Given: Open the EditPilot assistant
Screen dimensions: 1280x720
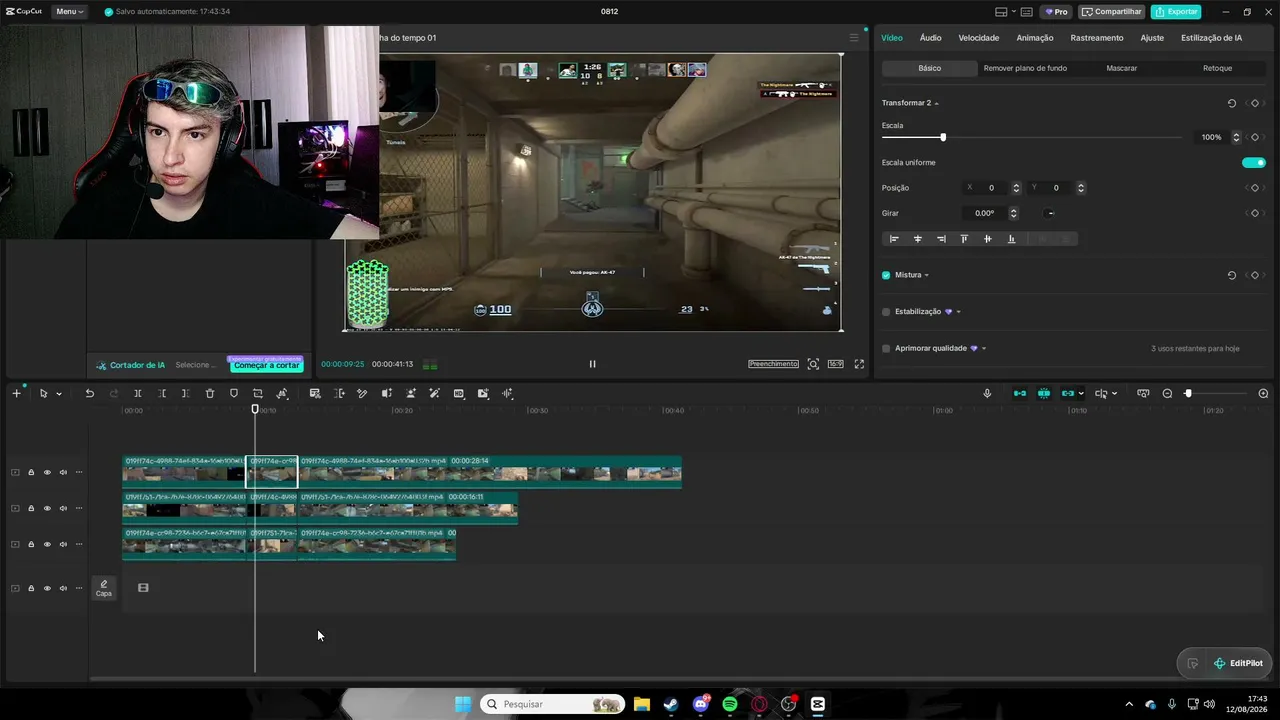Looking at the screenshot, I should tap(1237, 663).
